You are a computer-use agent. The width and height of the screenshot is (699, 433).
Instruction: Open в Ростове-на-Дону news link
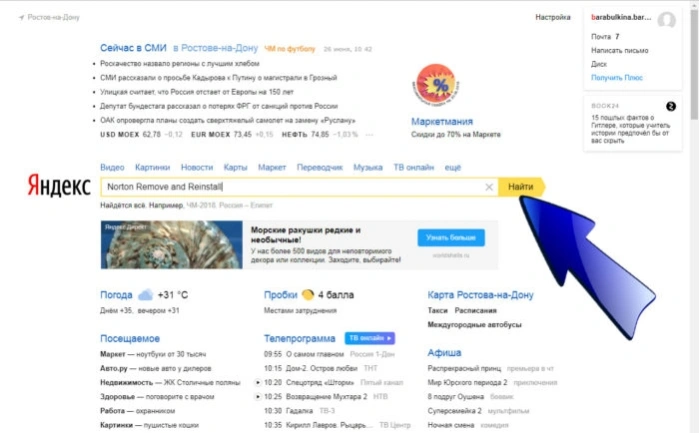216,48
